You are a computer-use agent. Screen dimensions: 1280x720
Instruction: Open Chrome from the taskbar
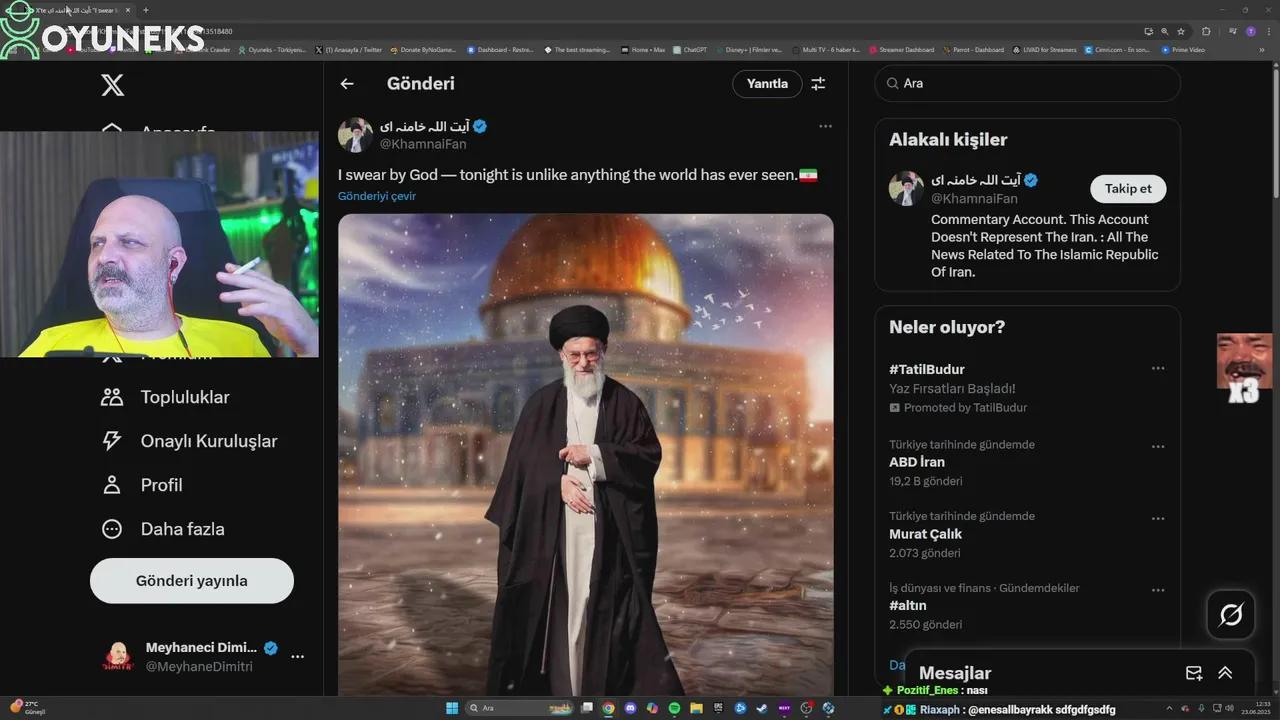(x=608, y=708)
